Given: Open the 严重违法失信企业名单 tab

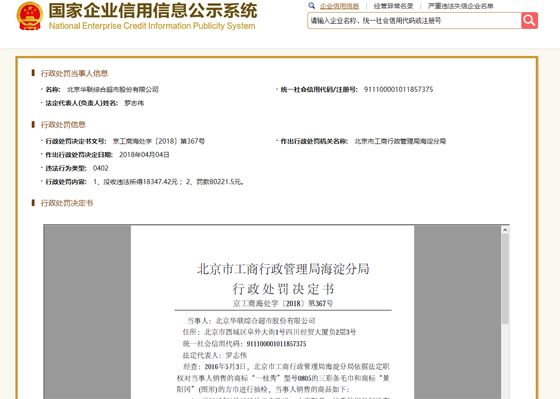Looking at the screenshot, I should [x=460, y=6].
